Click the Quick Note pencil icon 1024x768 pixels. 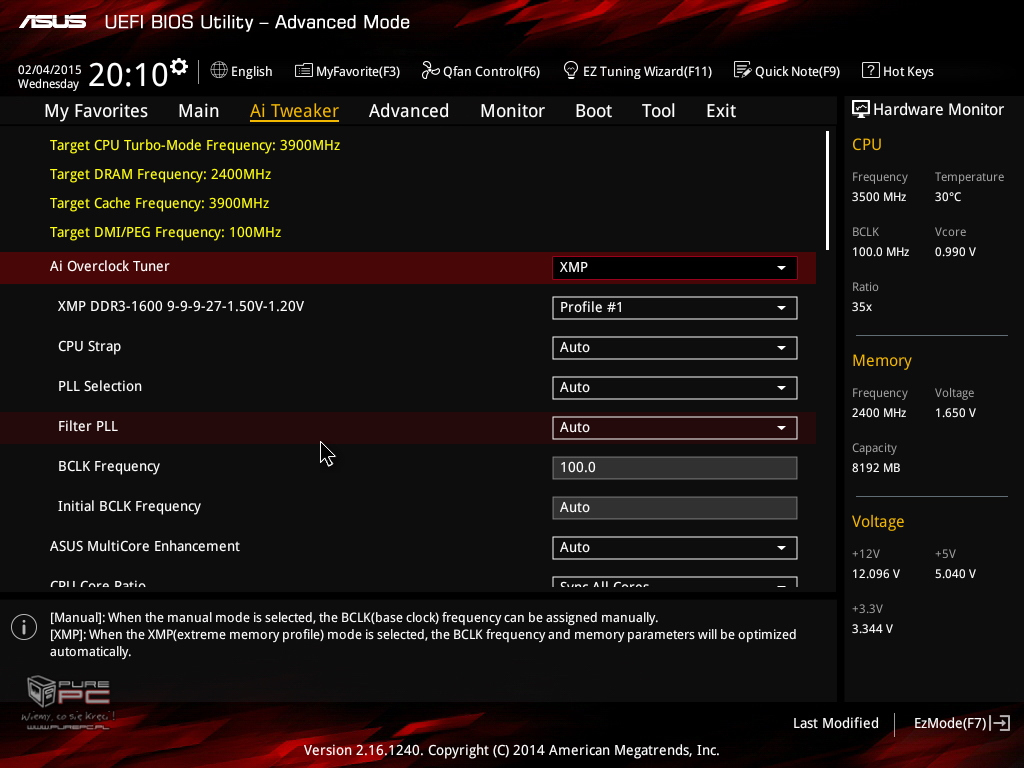[x=743, y=70]
